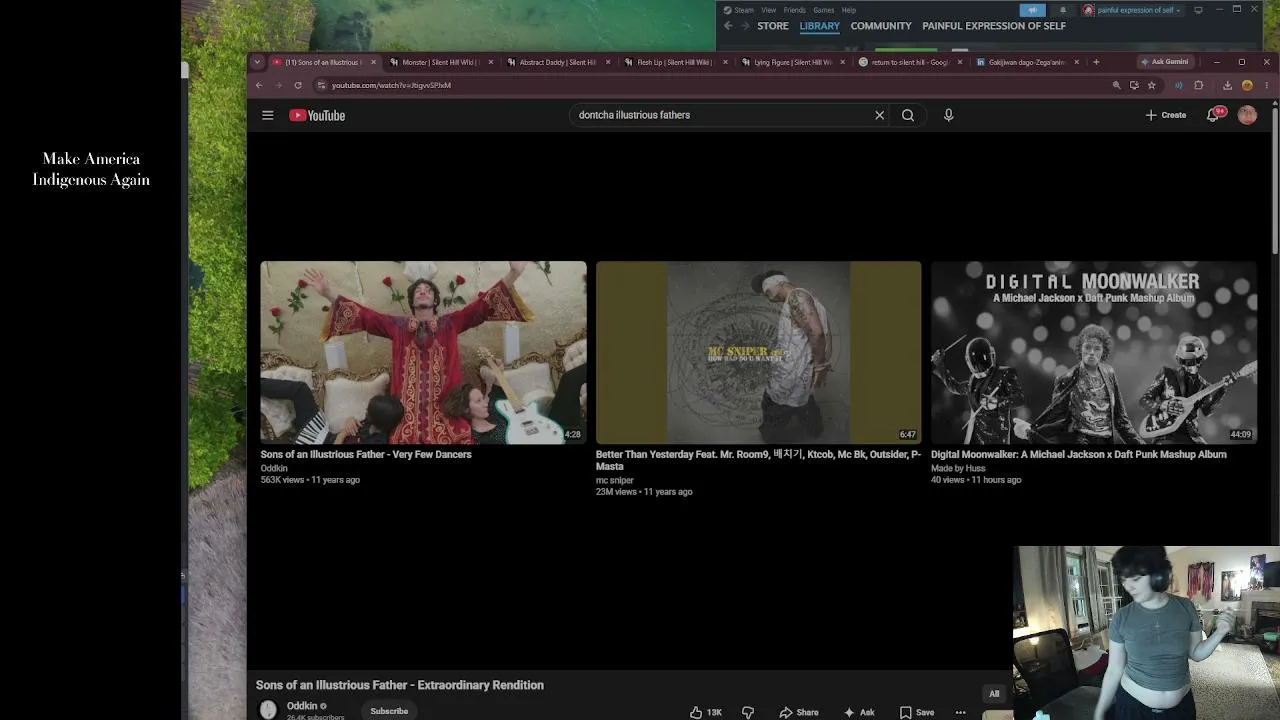Reload the YouTube page in Chrome
The image size is (1280, 720).
coord(298,85)
